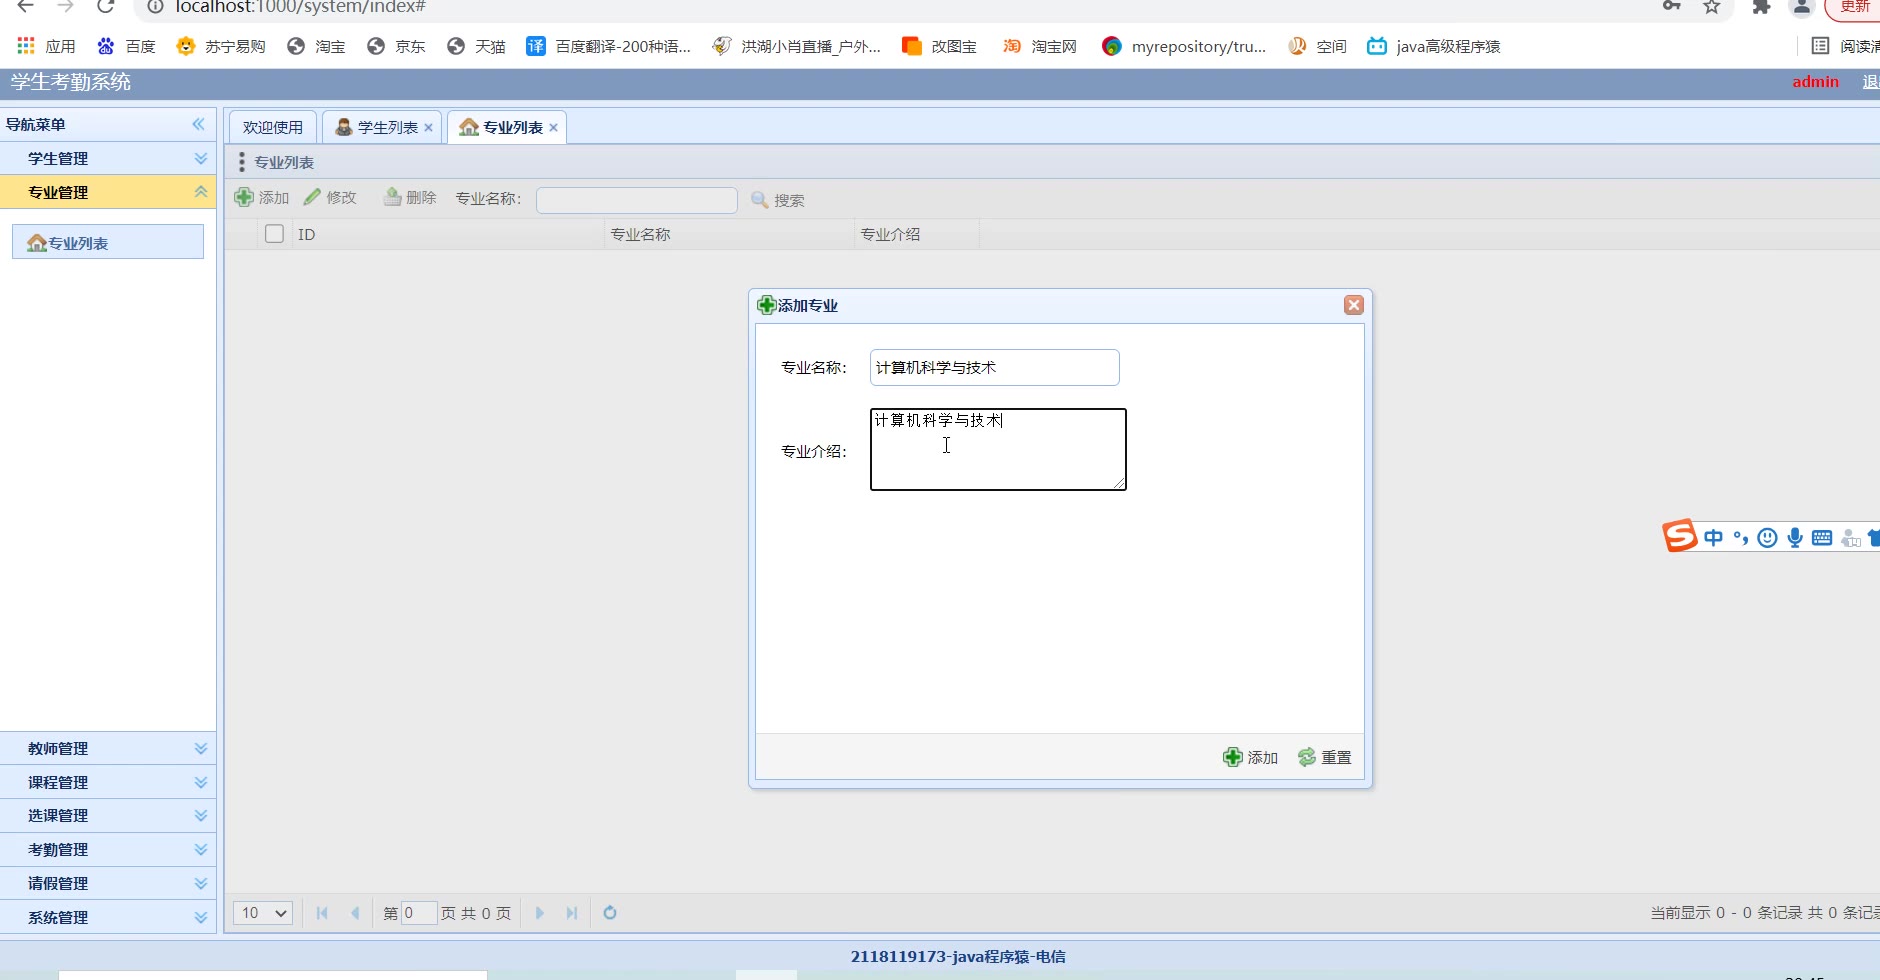This screenshot has height=980, width=1880.
Task: Close the 学生列表 tab
Action: [428, 127]
